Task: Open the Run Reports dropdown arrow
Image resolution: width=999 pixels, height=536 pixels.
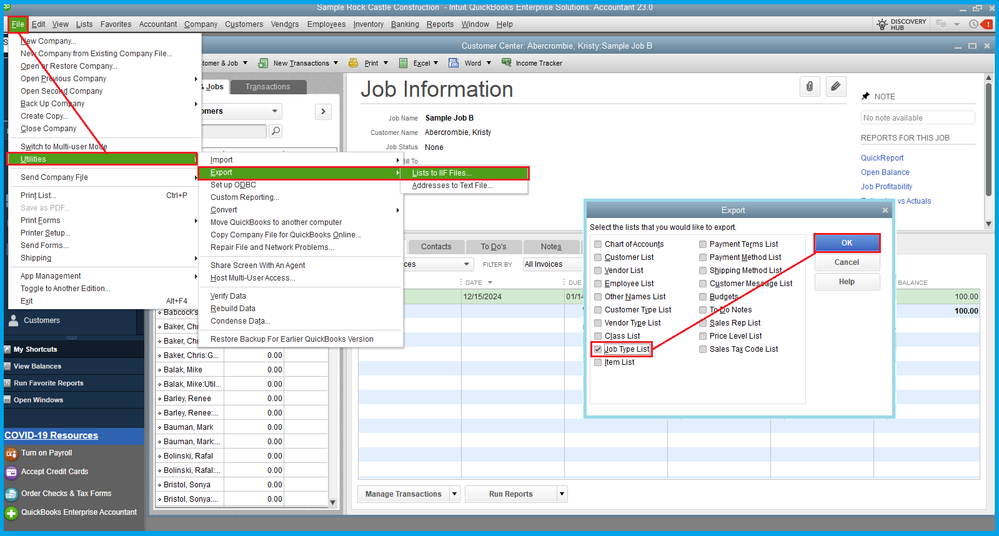Action: 562,494
